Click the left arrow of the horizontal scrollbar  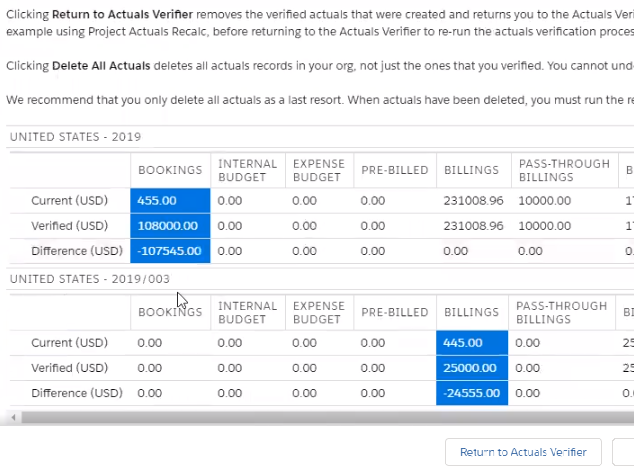[x=9, y=417]
